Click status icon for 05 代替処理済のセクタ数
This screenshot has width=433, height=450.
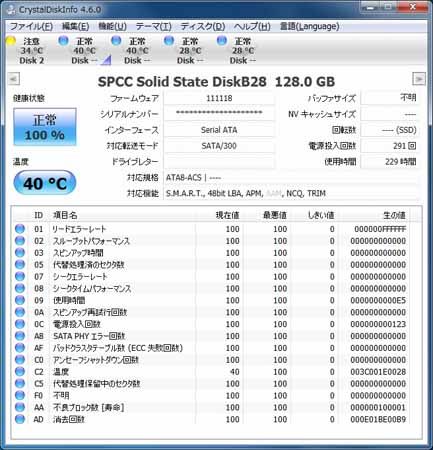pyautogui.click(x=20, y=265)
